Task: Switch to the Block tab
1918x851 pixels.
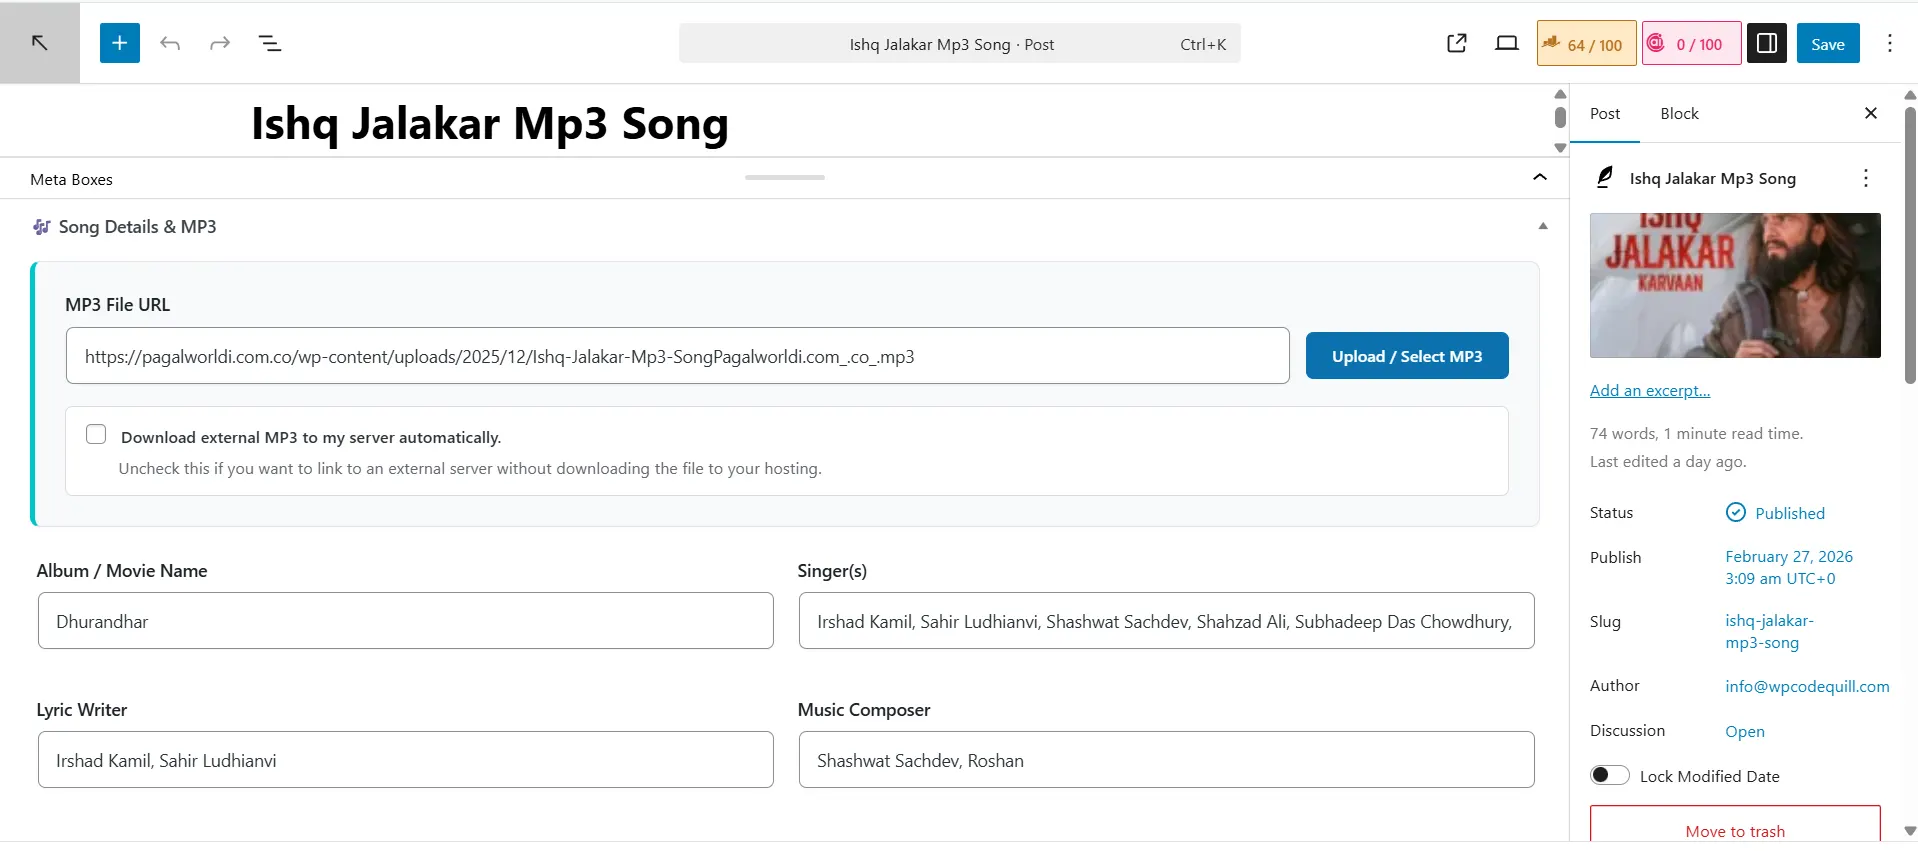Action: click(1679, 114)
